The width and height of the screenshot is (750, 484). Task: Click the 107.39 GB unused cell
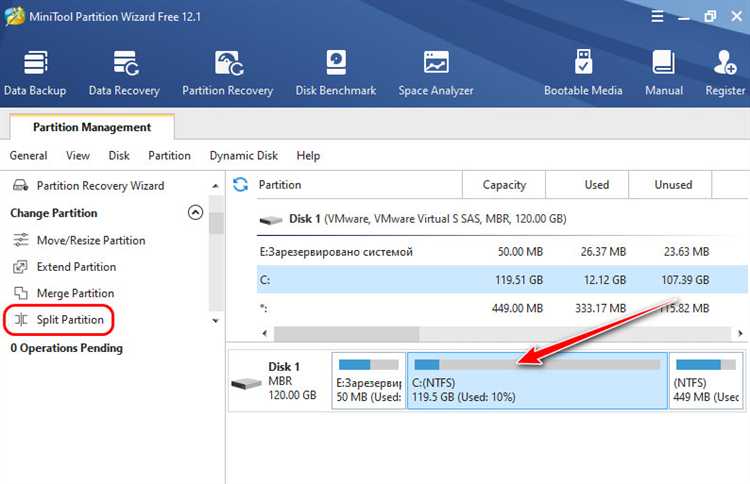(x=685, y=280)
